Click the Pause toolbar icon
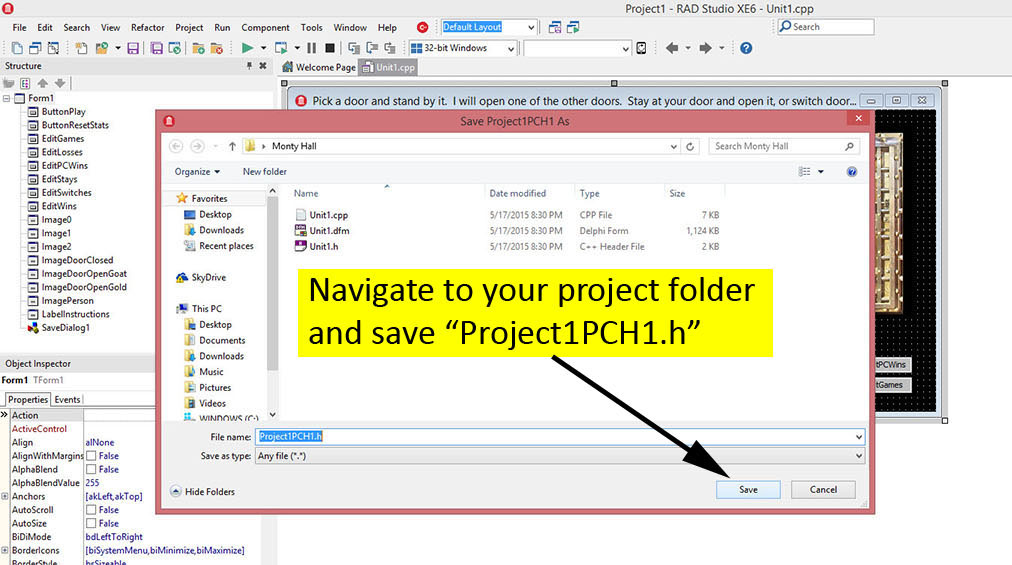The height and width of the screenshot is (565, 1012). click(312, 48)
